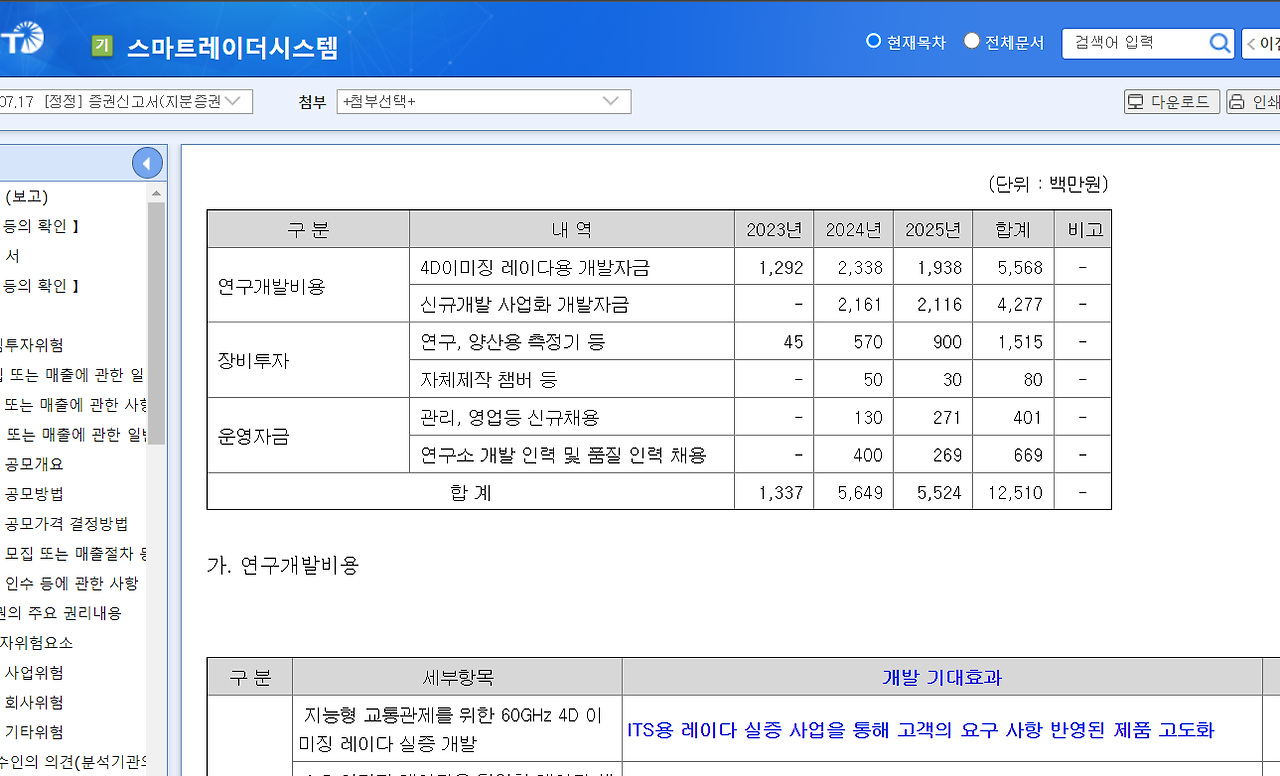The height and width of the screenshot is (776, 1280).
Task: Open the +첨부선택+ attachment dropdown
Action: point(483,101)
